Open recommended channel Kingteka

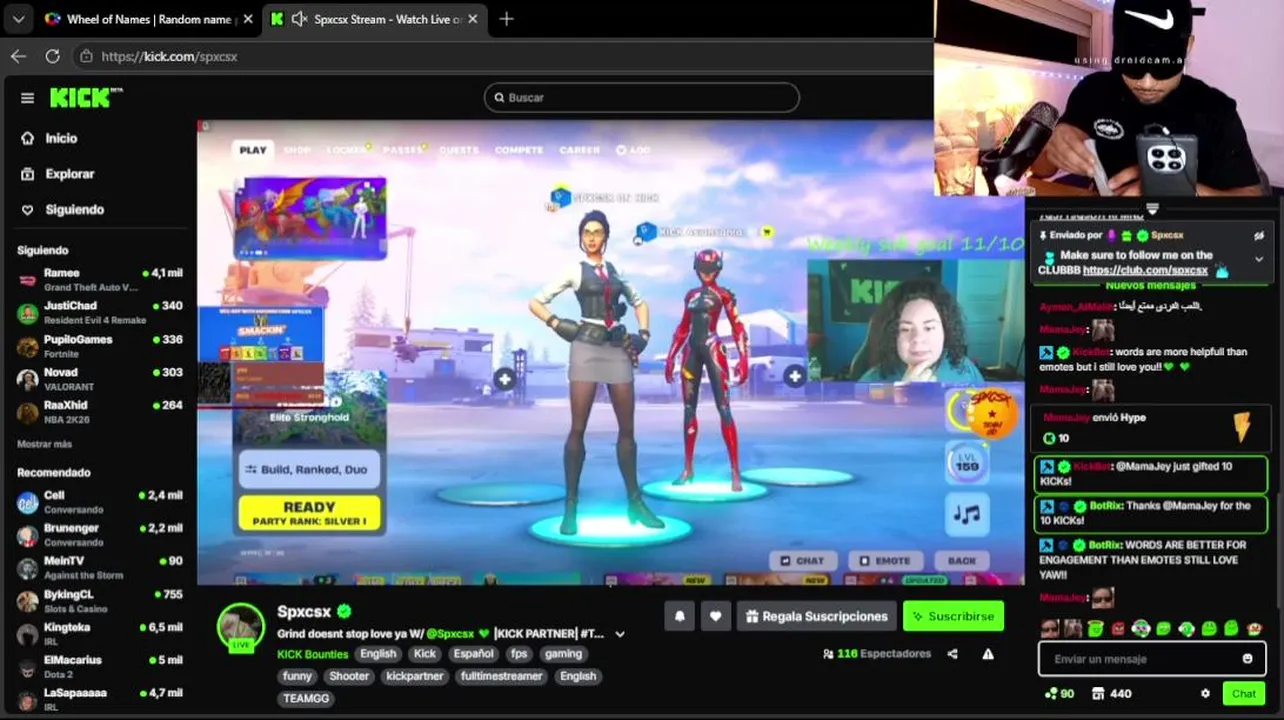tap(100, 634)
